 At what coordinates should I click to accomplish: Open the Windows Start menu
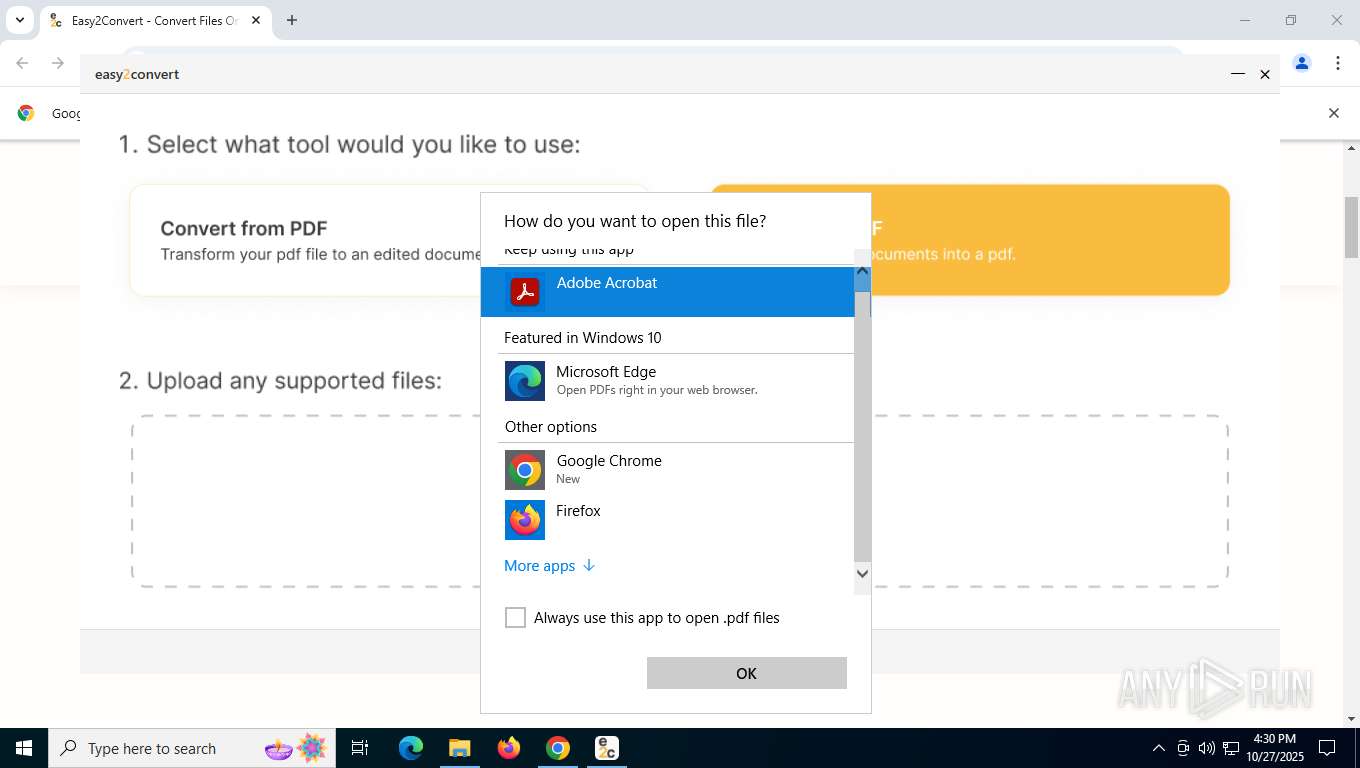[24, 748]
